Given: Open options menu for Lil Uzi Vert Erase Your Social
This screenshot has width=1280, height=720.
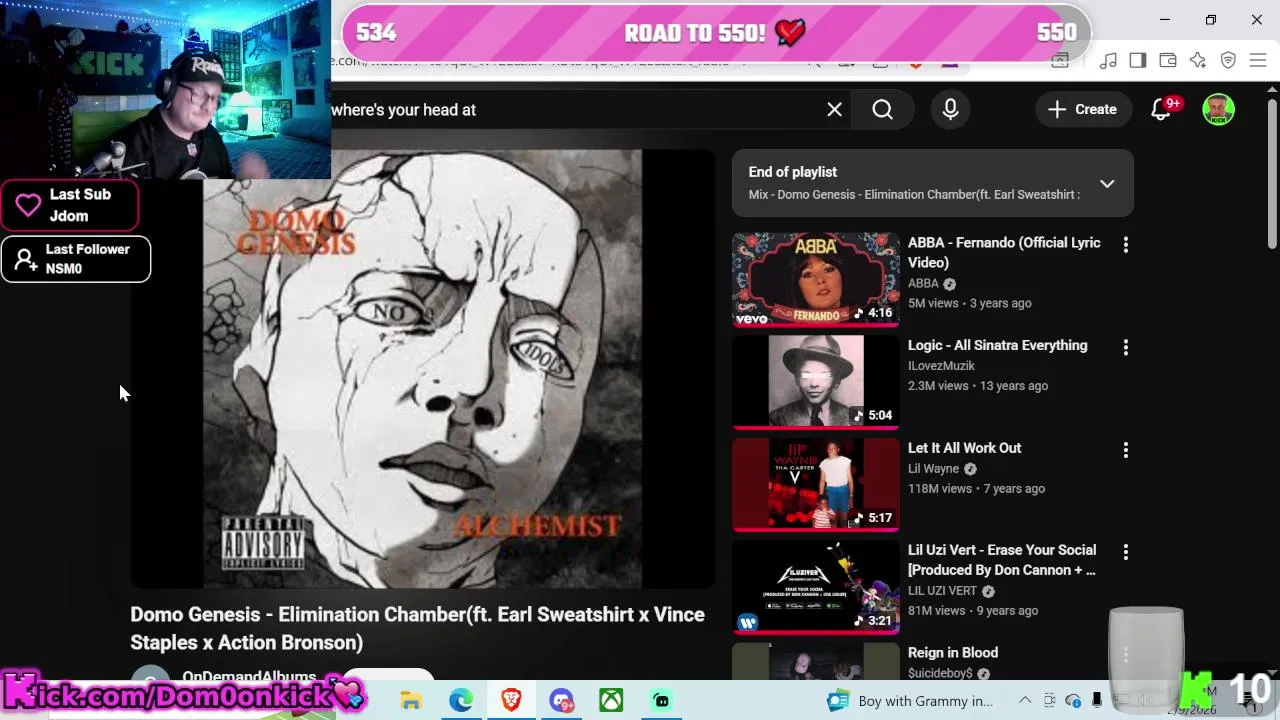Looking at the screenshot, I should pos(1126,552).
